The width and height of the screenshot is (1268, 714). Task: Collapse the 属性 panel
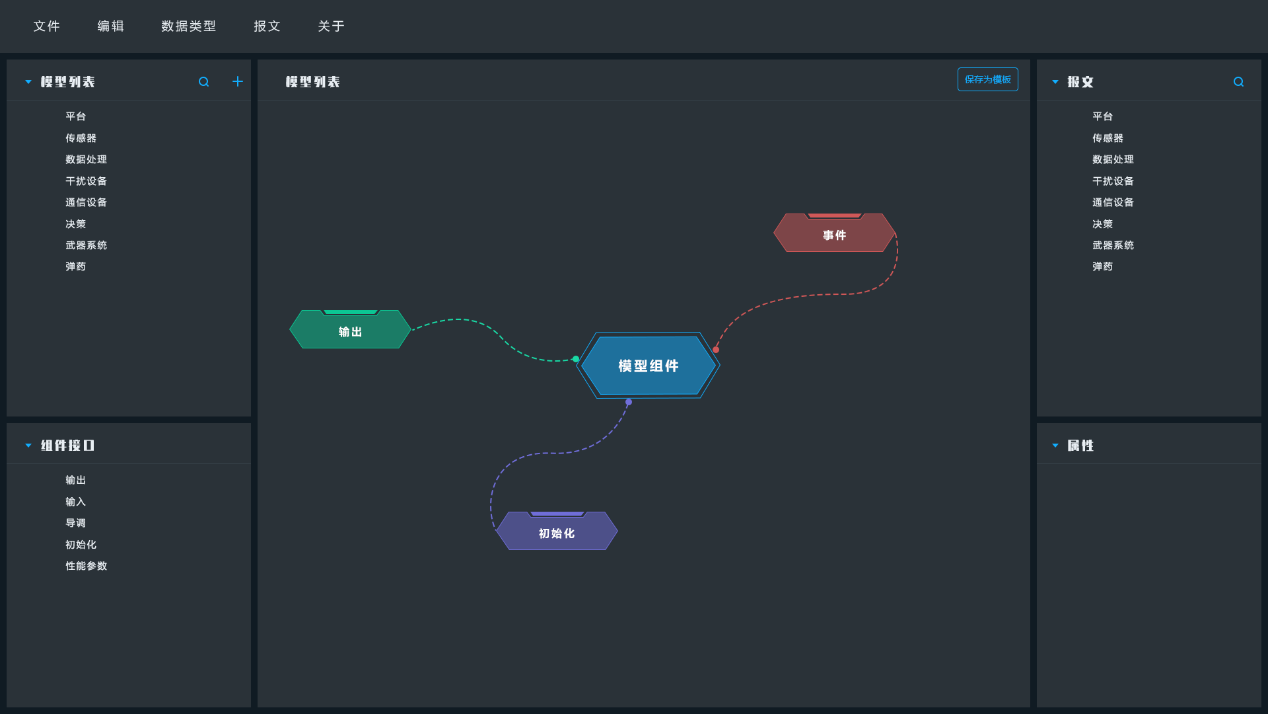click(x=1055, y=446)
